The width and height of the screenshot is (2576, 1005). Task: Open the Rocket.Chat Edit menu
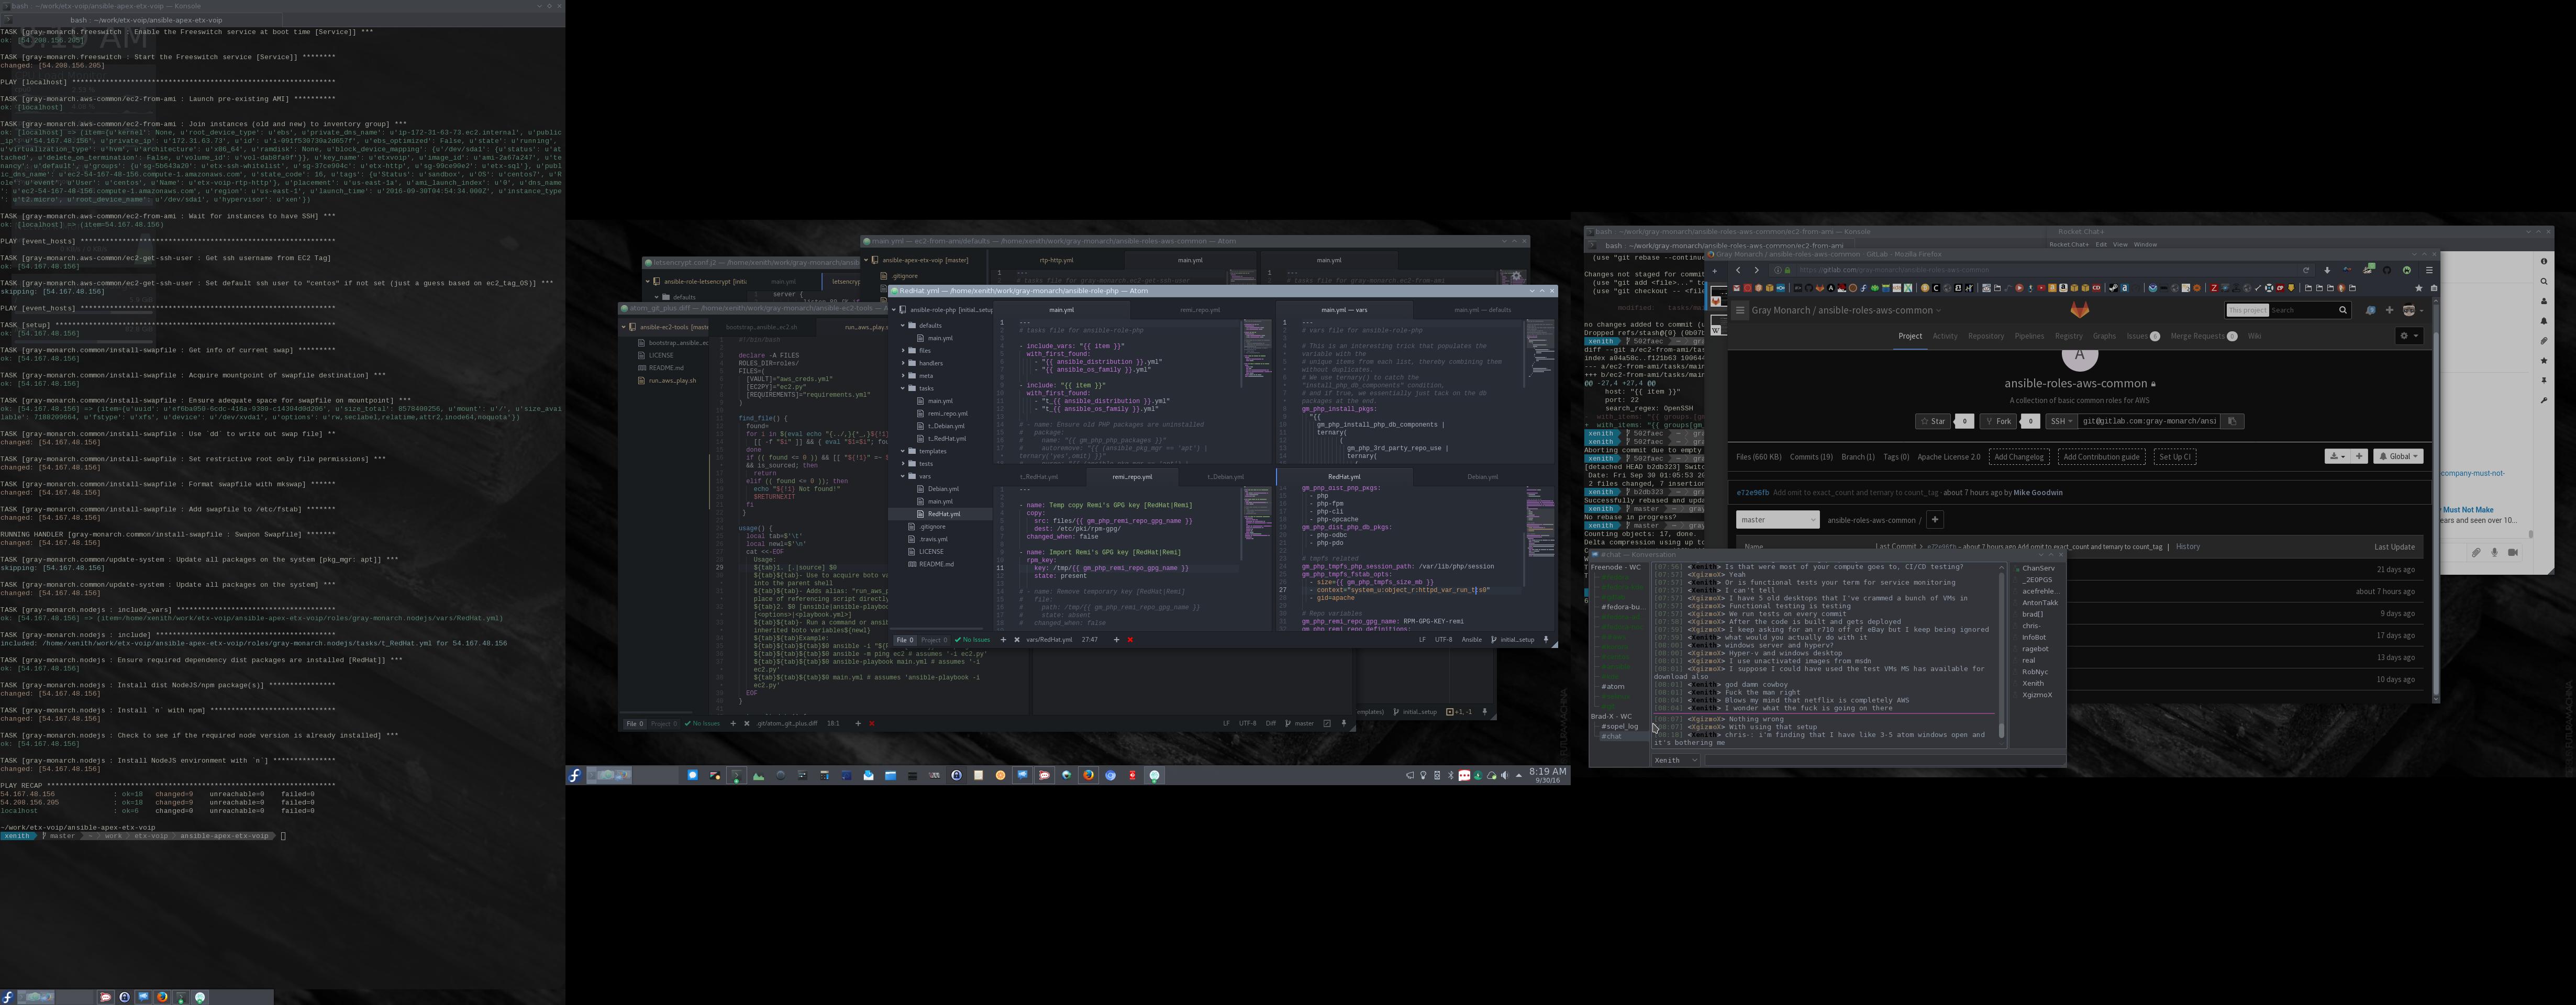(2101, 244)
